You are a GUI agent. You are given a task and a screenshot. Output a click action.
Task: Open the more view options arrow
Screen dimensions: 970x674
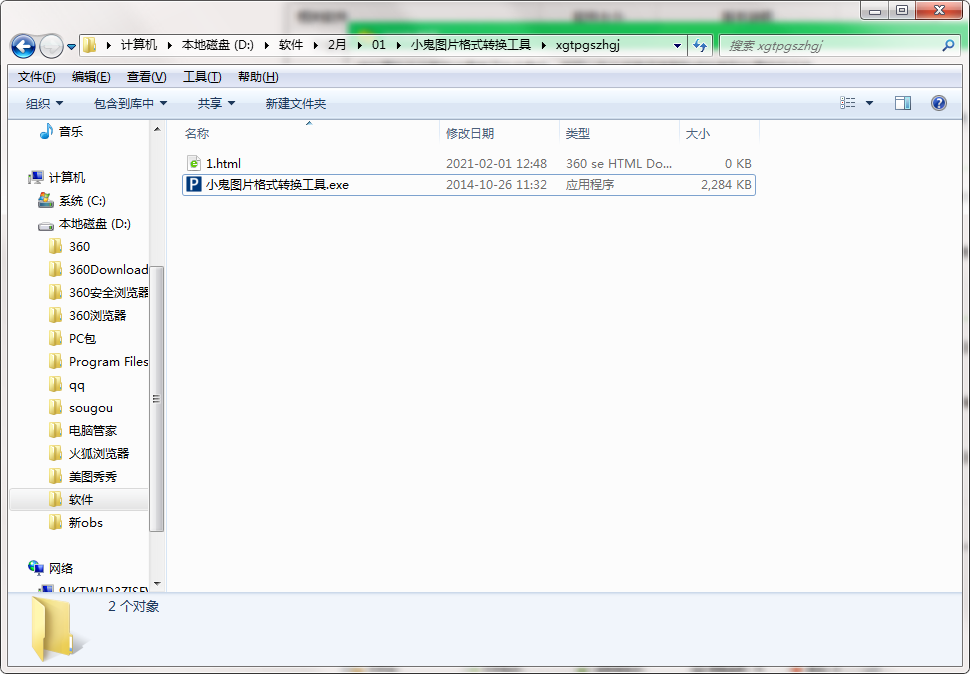click(869, 103)
